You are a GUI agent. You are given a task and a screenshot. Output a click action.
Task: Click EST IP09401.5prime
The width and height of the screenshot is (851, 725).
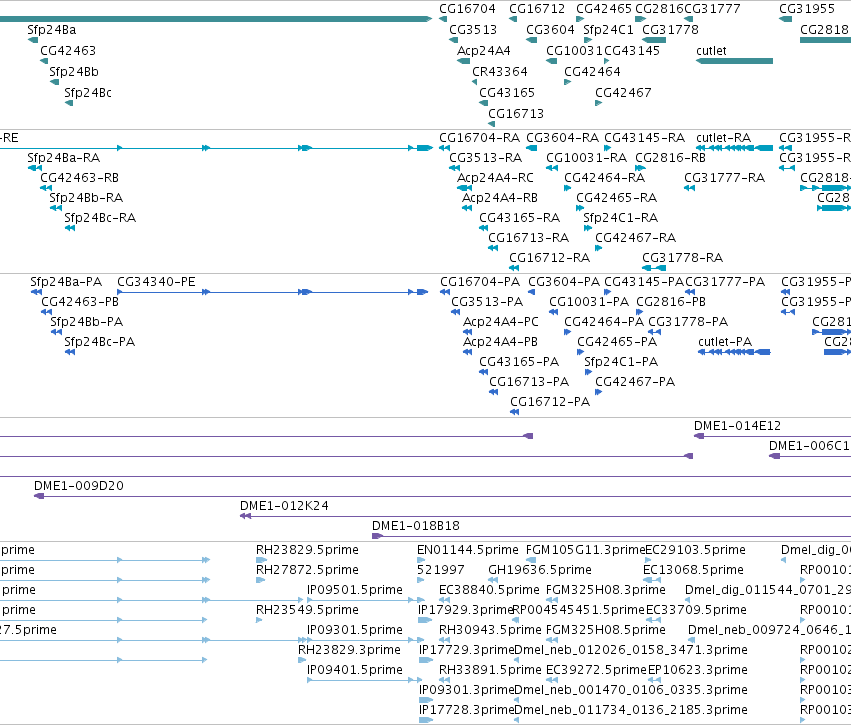pos(354,670)
